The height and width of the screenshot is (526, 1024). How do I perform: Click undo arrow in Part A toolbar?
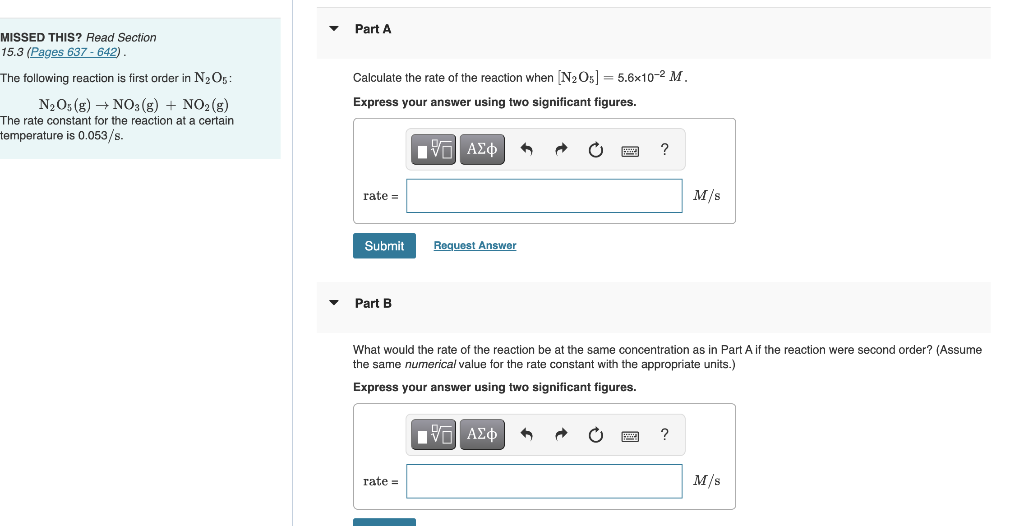526,150
